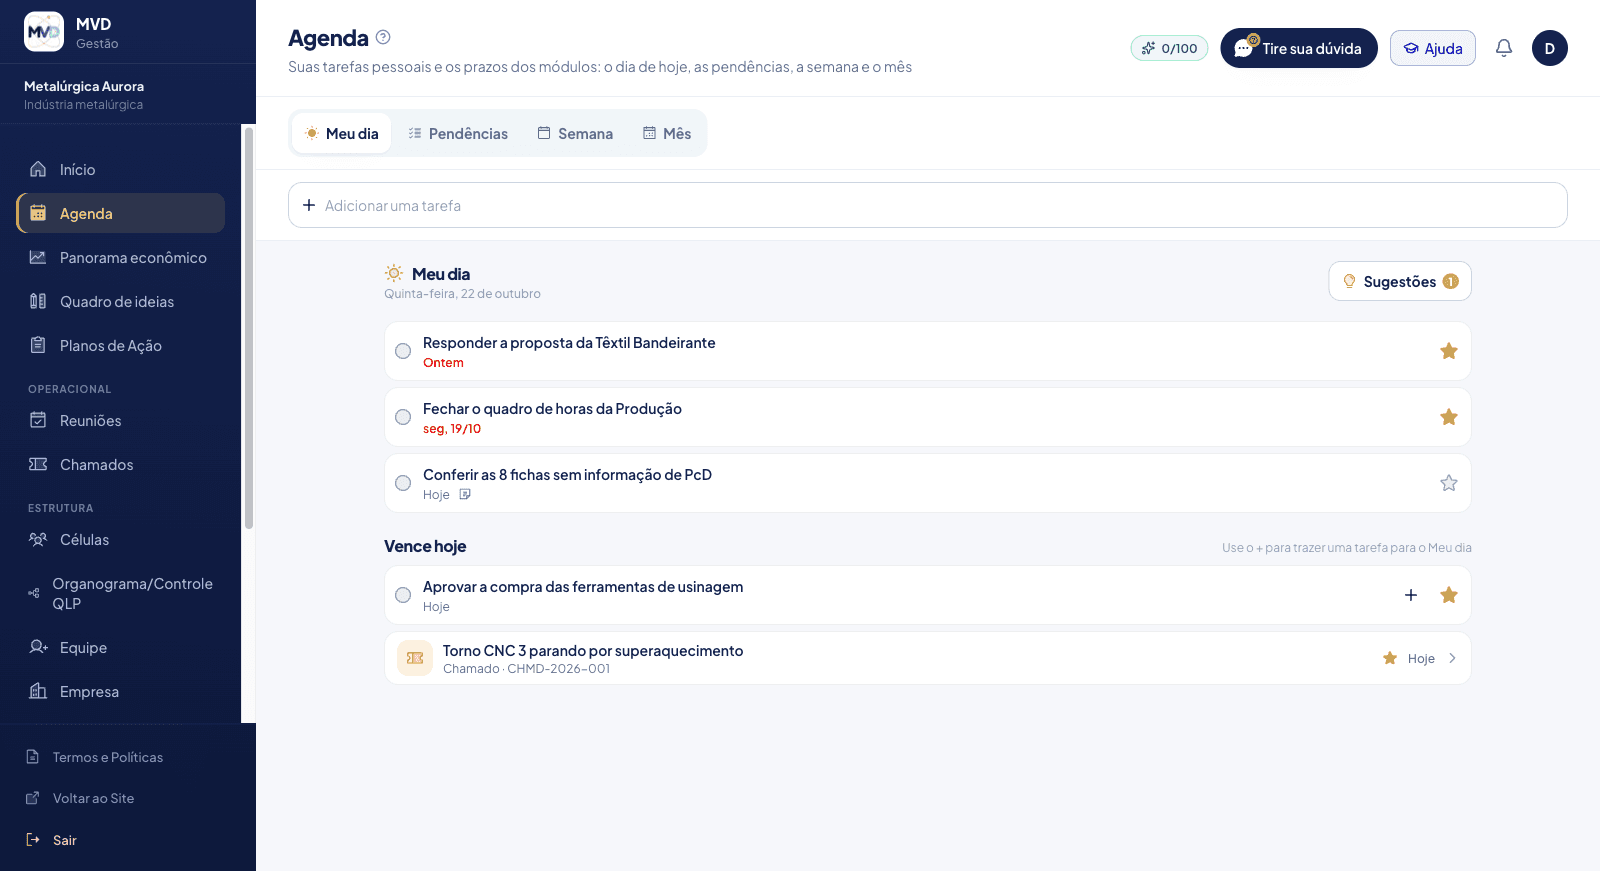Open the user avatar D menu
1600x871 pixels.
point(1550,48)
